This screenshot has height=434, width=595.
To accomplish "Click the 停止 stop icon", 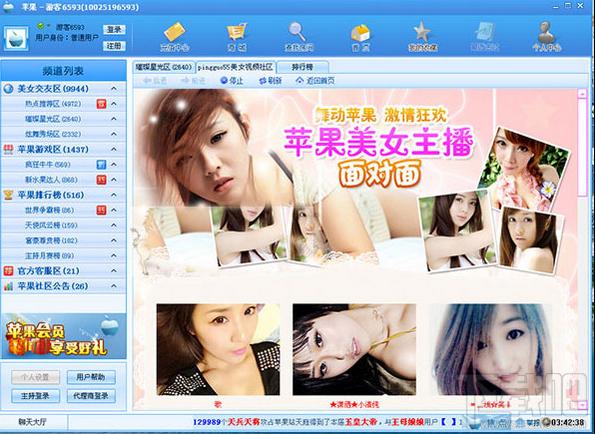I will [x=231, y=80].
